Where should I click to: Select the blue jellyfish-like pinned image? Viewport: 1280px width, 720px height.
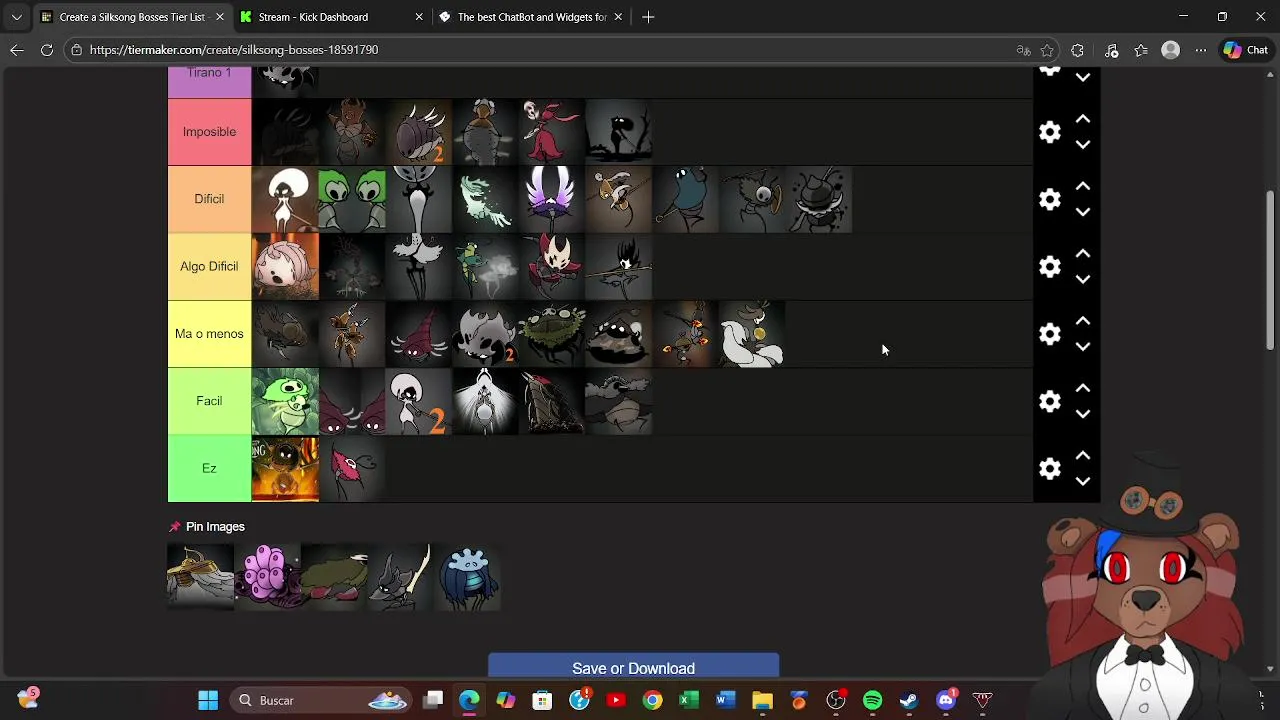tap(467, 576)
